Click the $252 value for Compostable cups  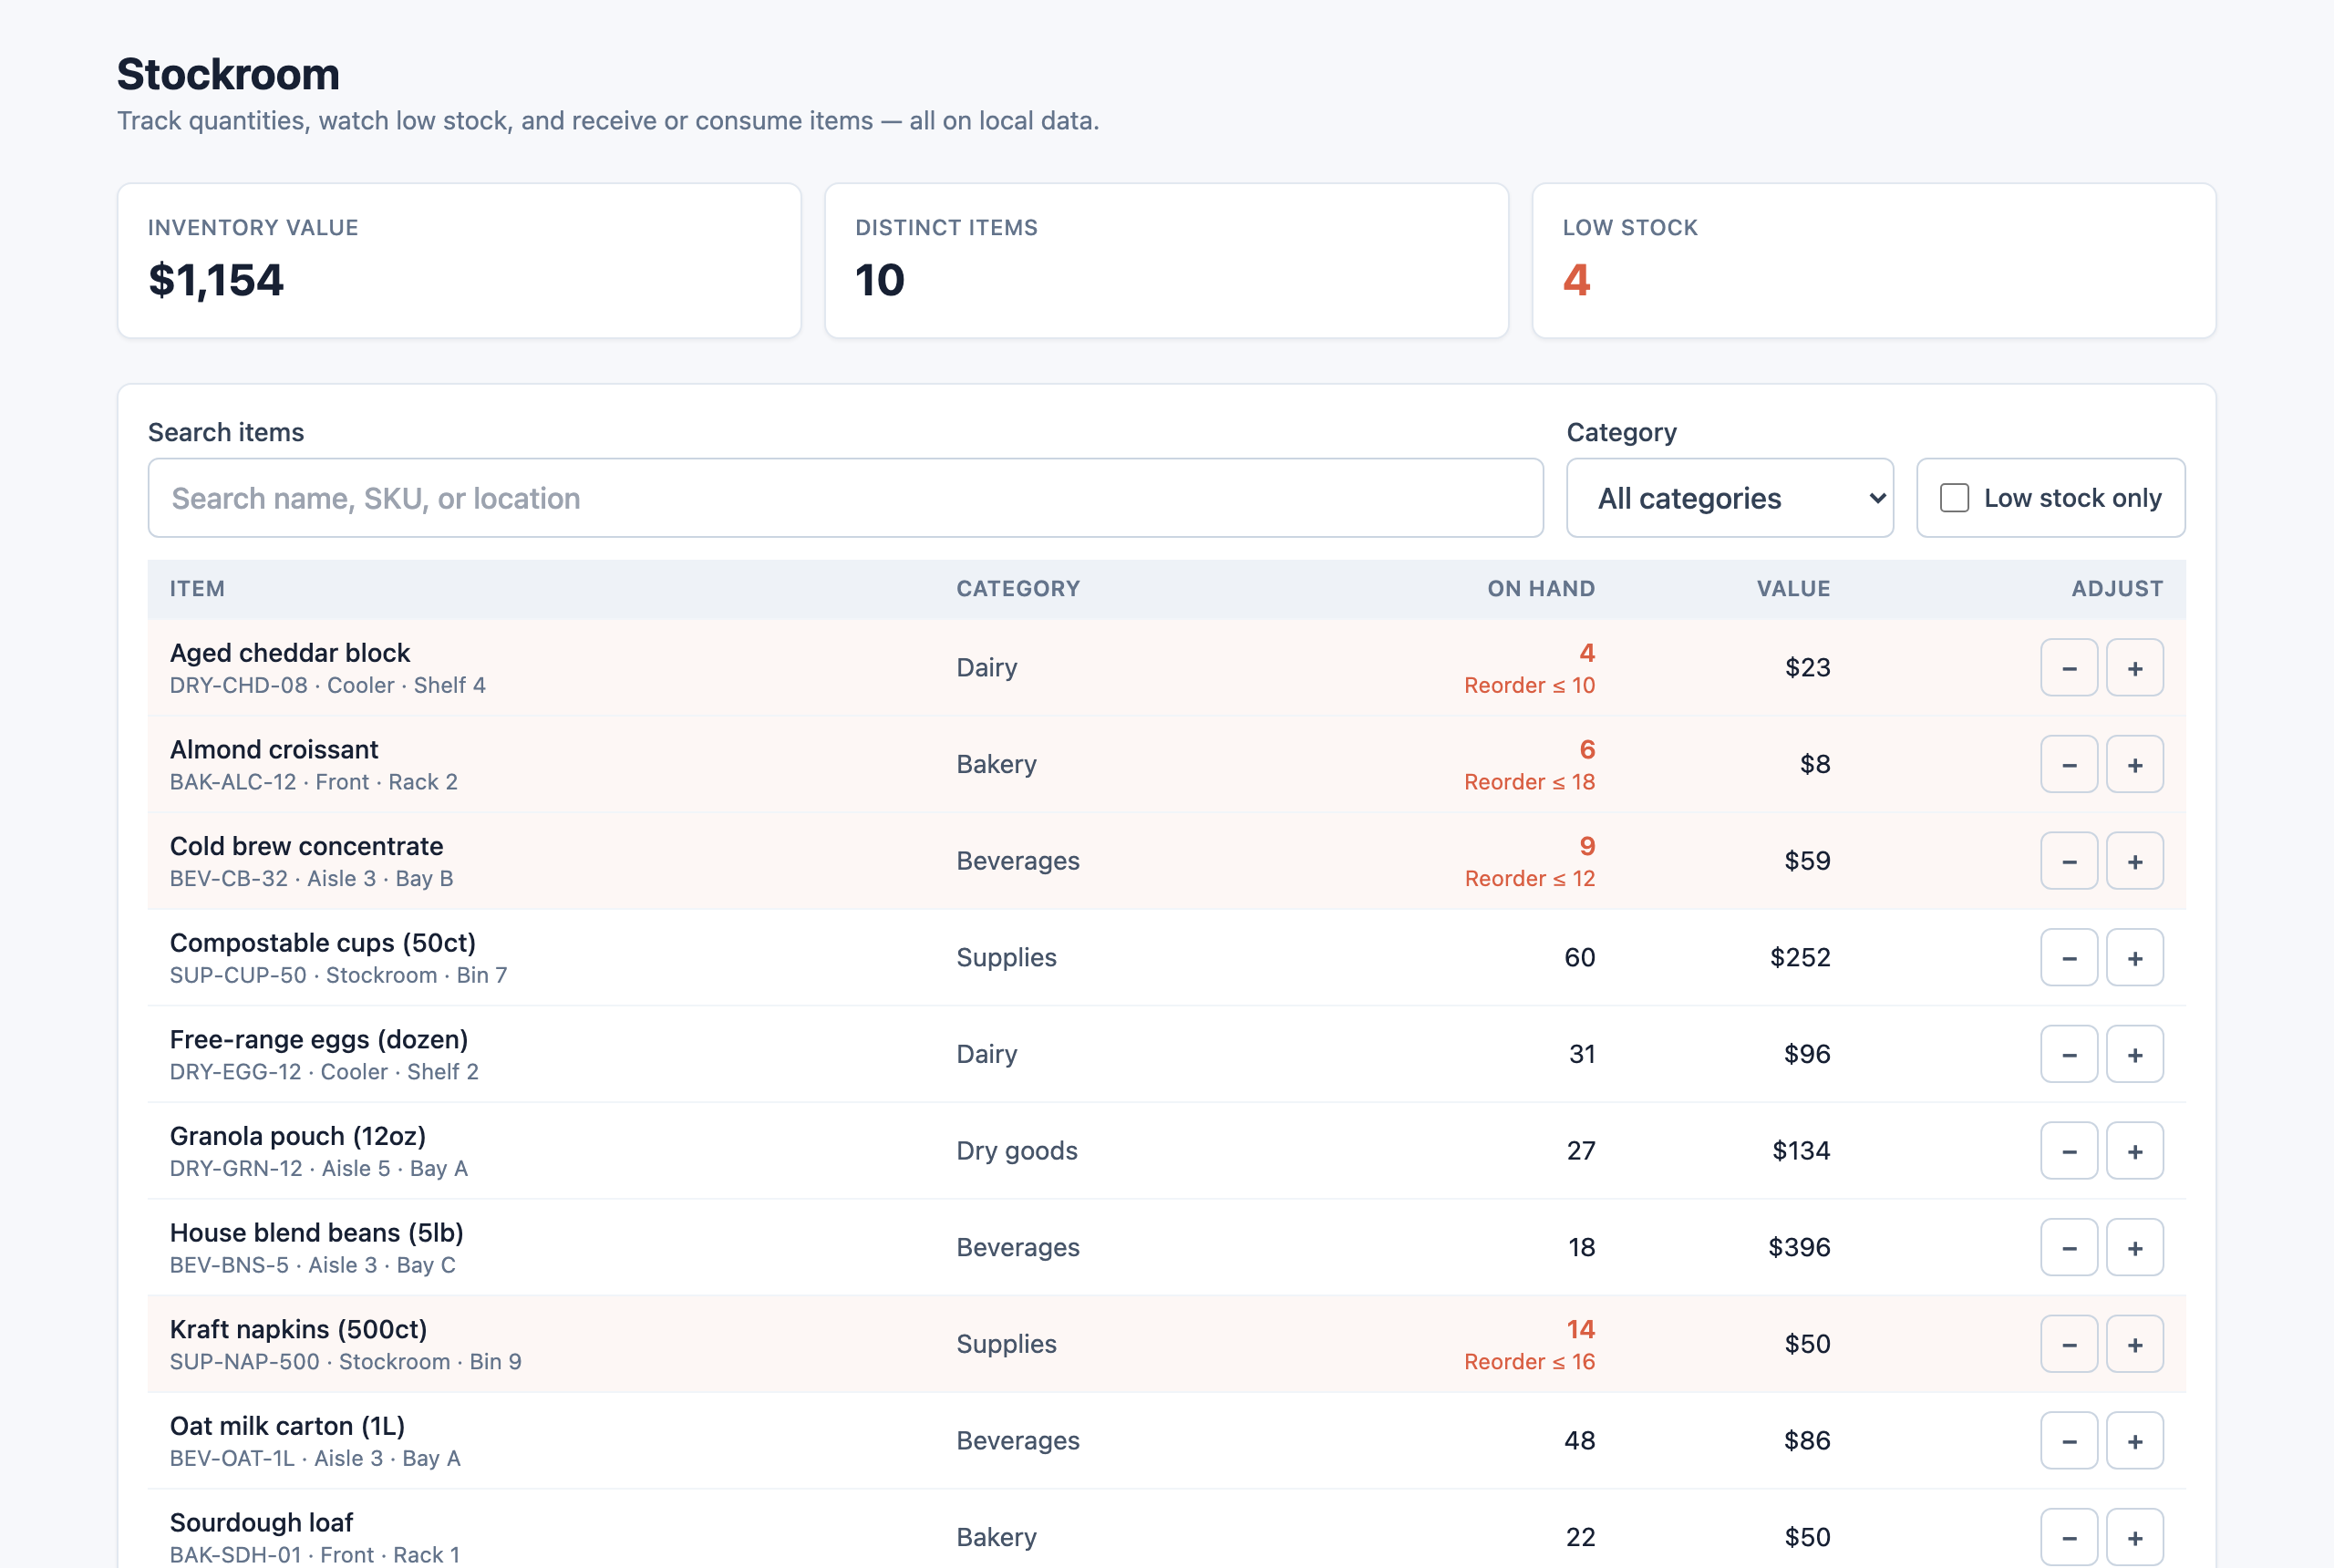click(1800, 958)
